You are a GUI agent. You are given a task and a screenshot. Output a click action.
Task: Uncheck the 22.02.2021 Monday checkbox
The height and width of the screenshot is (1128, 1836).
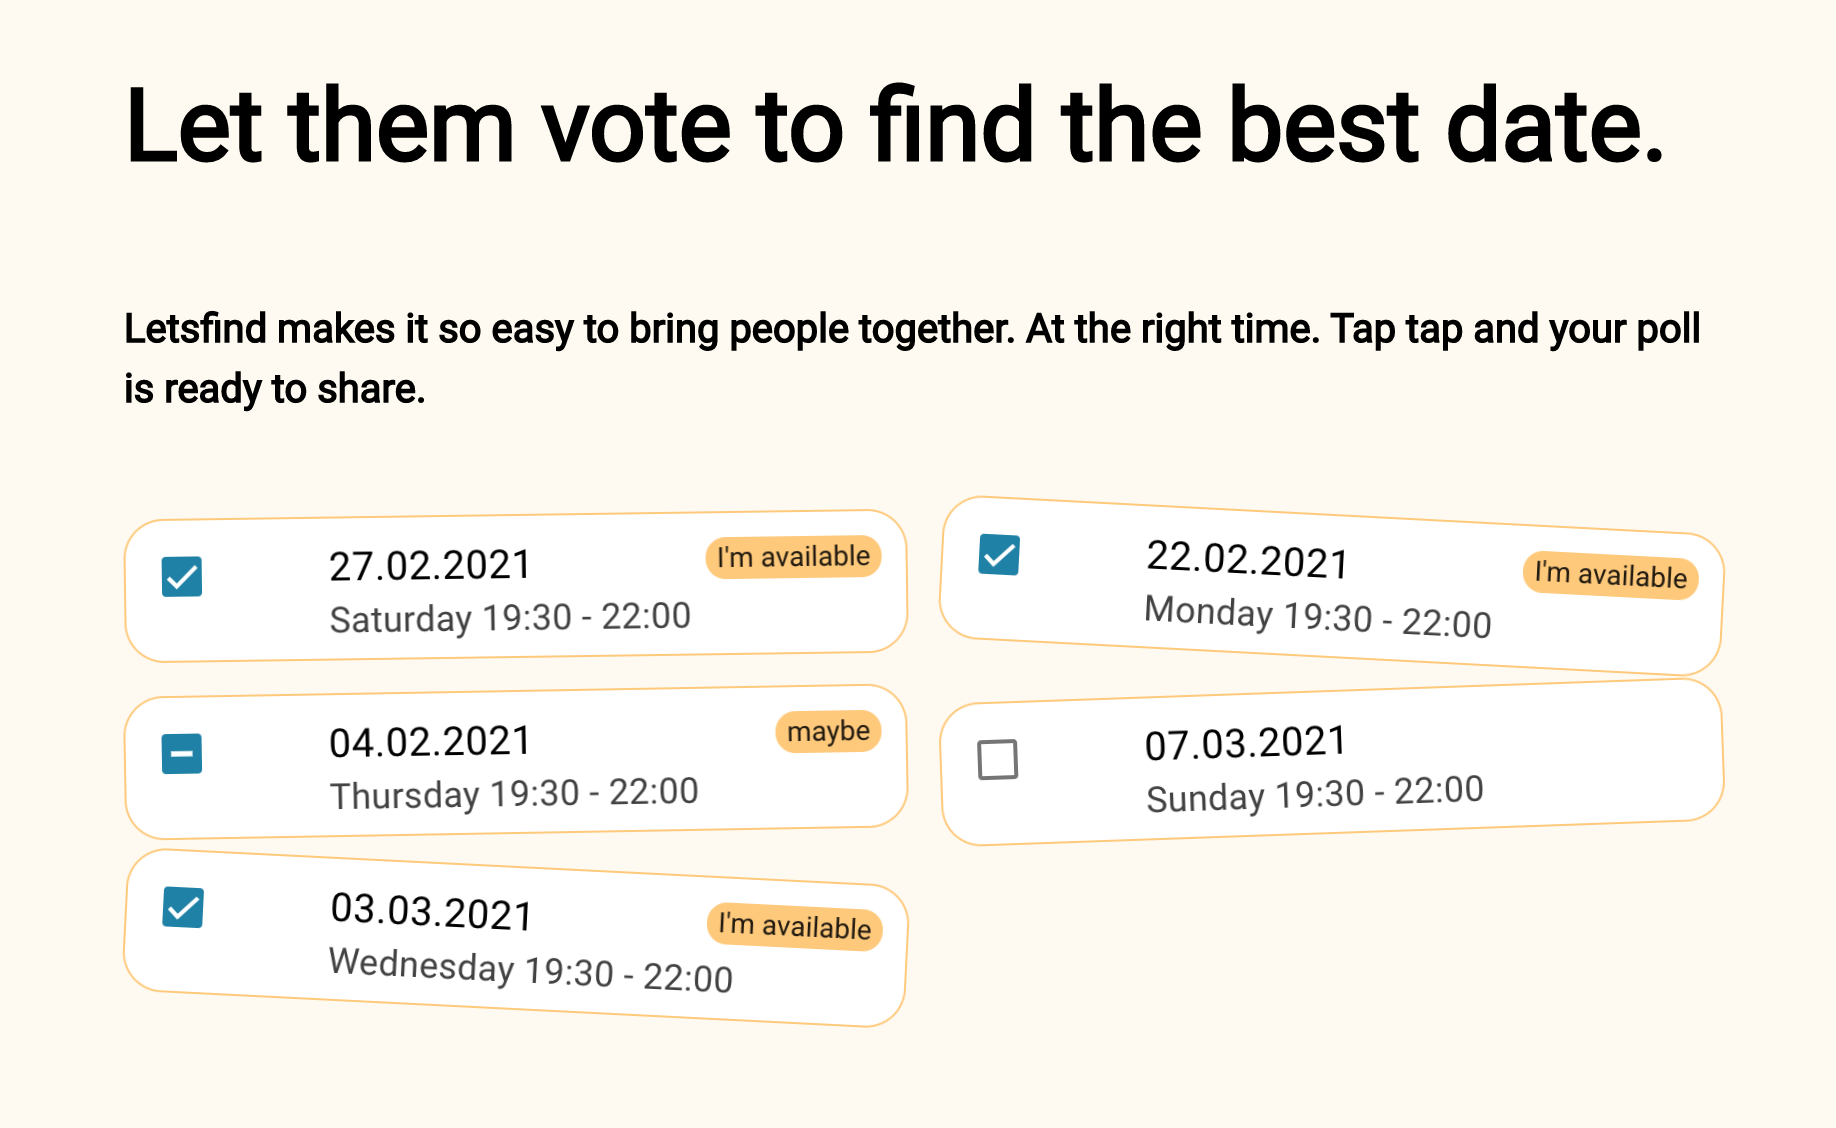click(999, 555)
